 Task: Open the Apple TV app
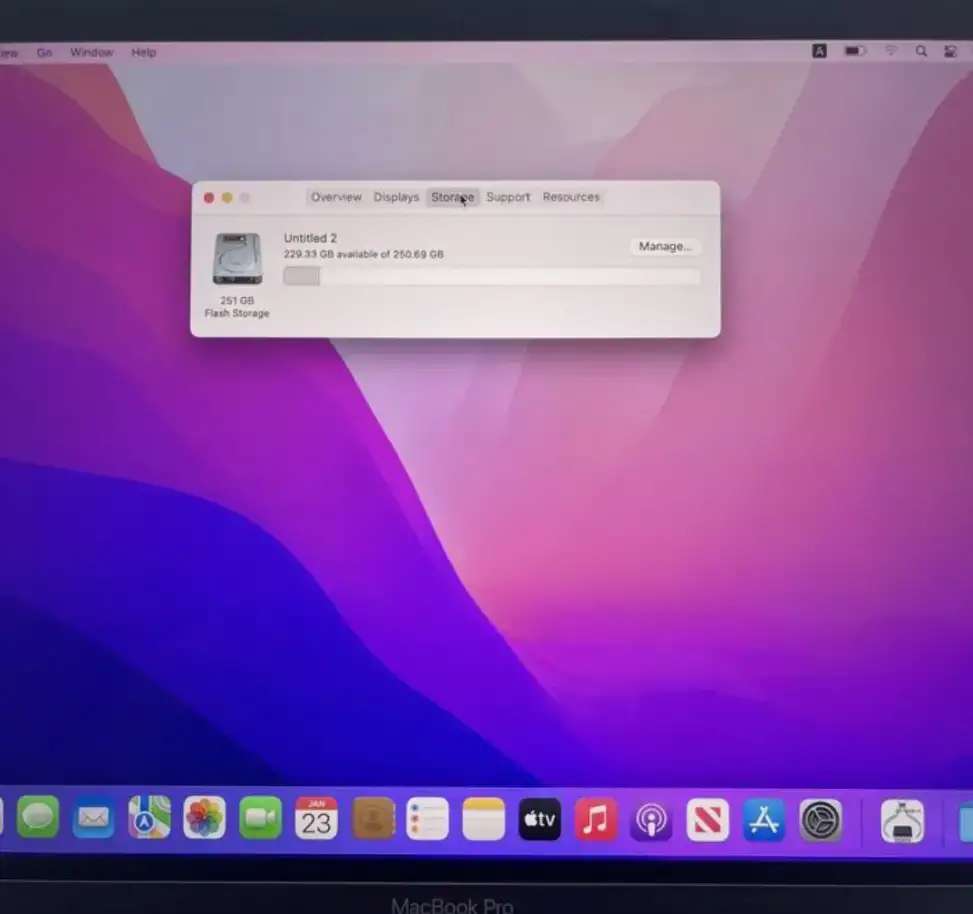coord(539,819)
